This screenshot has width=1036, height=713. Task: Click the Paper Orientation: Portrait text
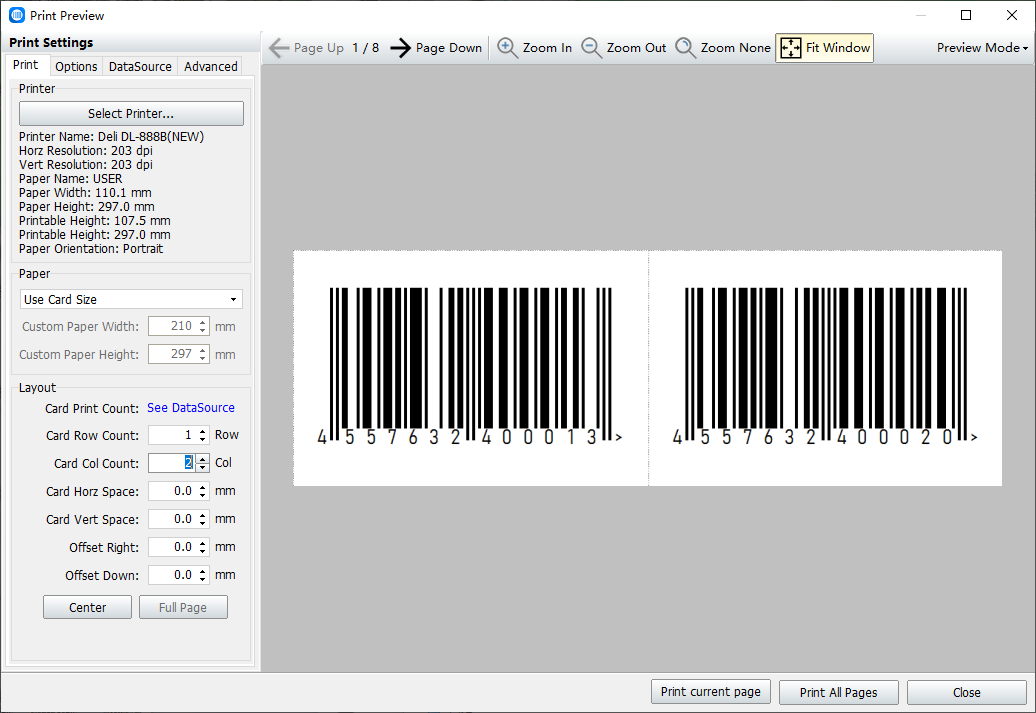pos(91,249)
